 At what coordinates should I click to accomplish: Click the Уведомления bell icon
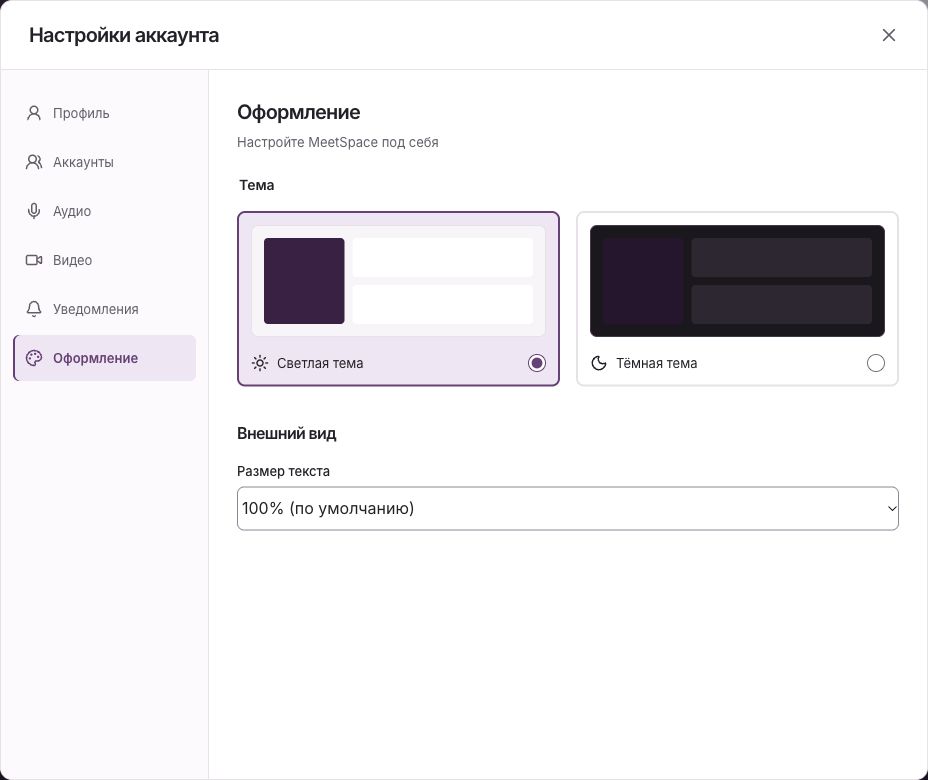click(x=34, y=309)
